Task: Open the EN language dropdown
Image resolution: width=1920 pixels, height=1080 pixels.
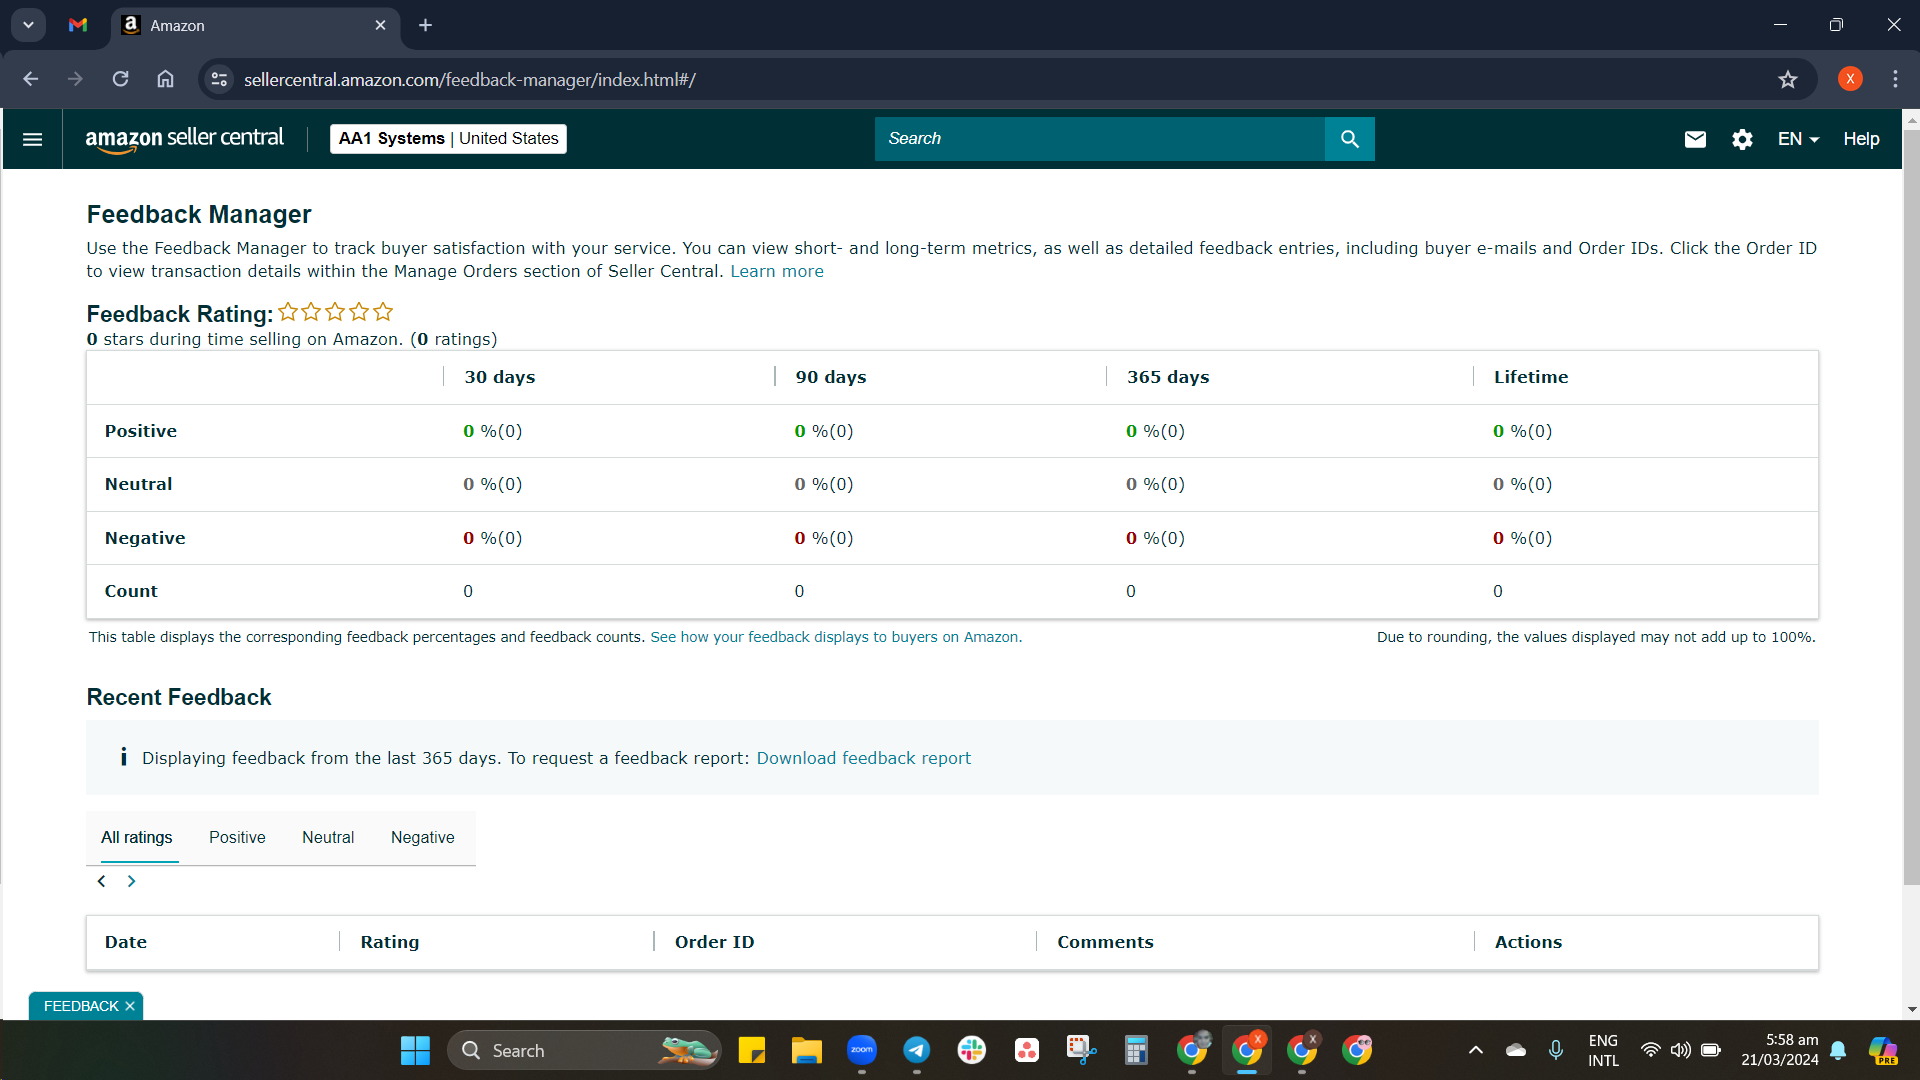Action: [x=1798, y=139]
